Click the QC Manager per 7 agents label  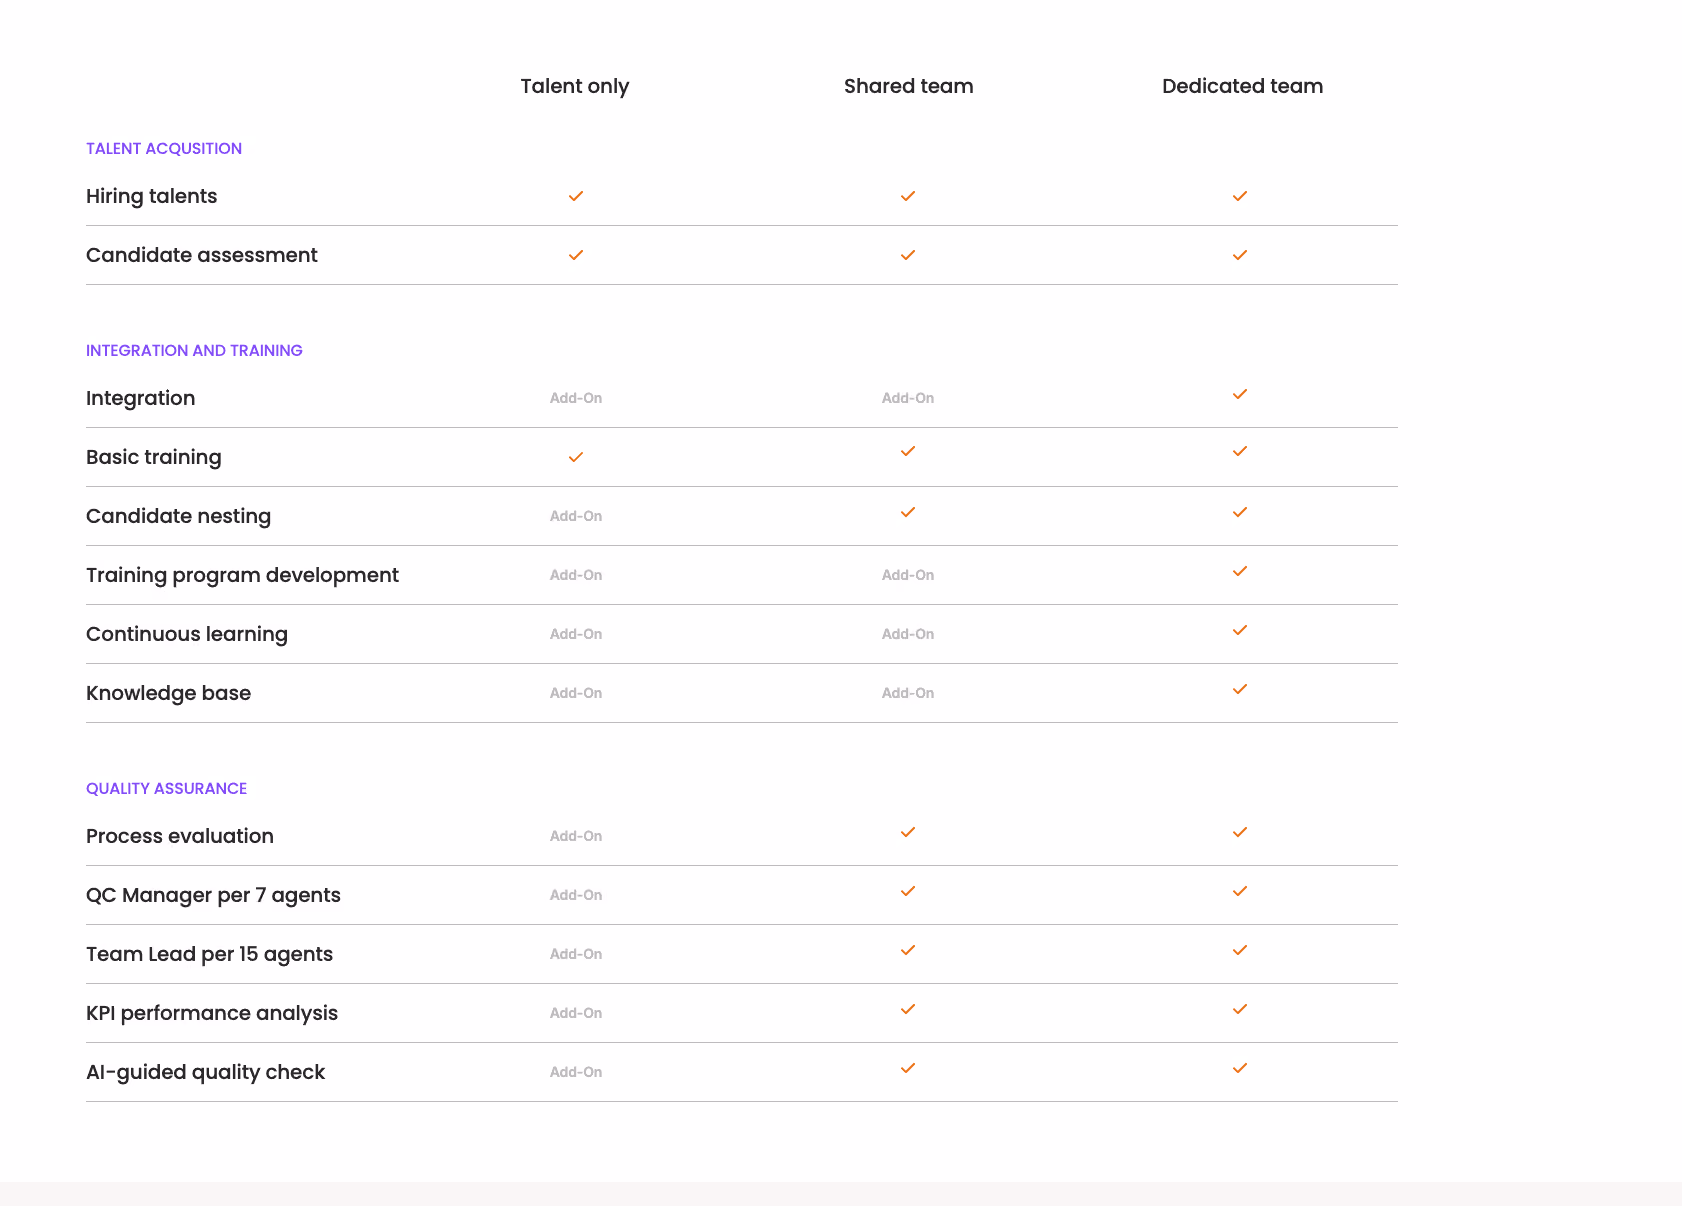point(213,896)
